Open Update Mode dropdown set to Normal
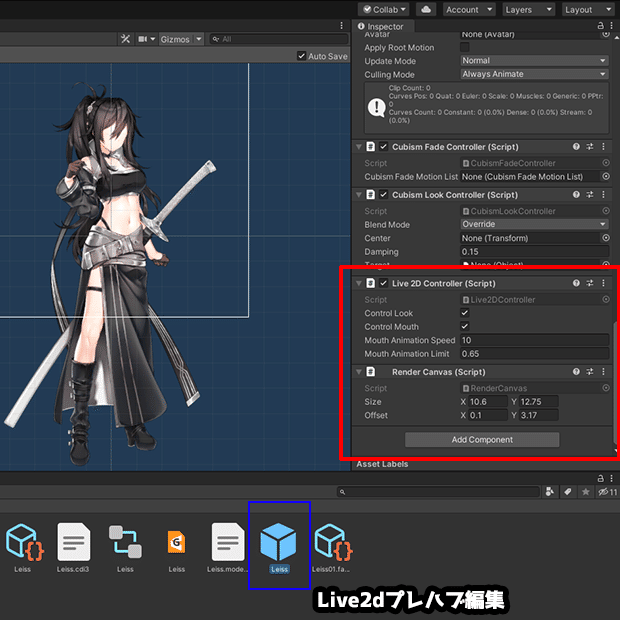620x620 pixels. (x=534, y=60)
